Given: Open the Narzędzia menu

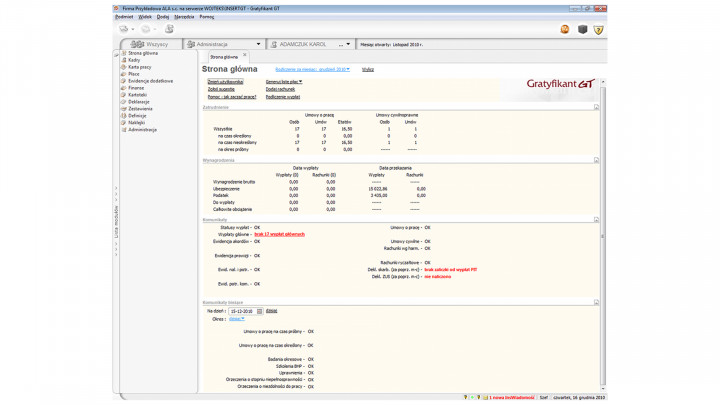Looking at the screenshot, I should pyautogui.click(x=184, y=17).
